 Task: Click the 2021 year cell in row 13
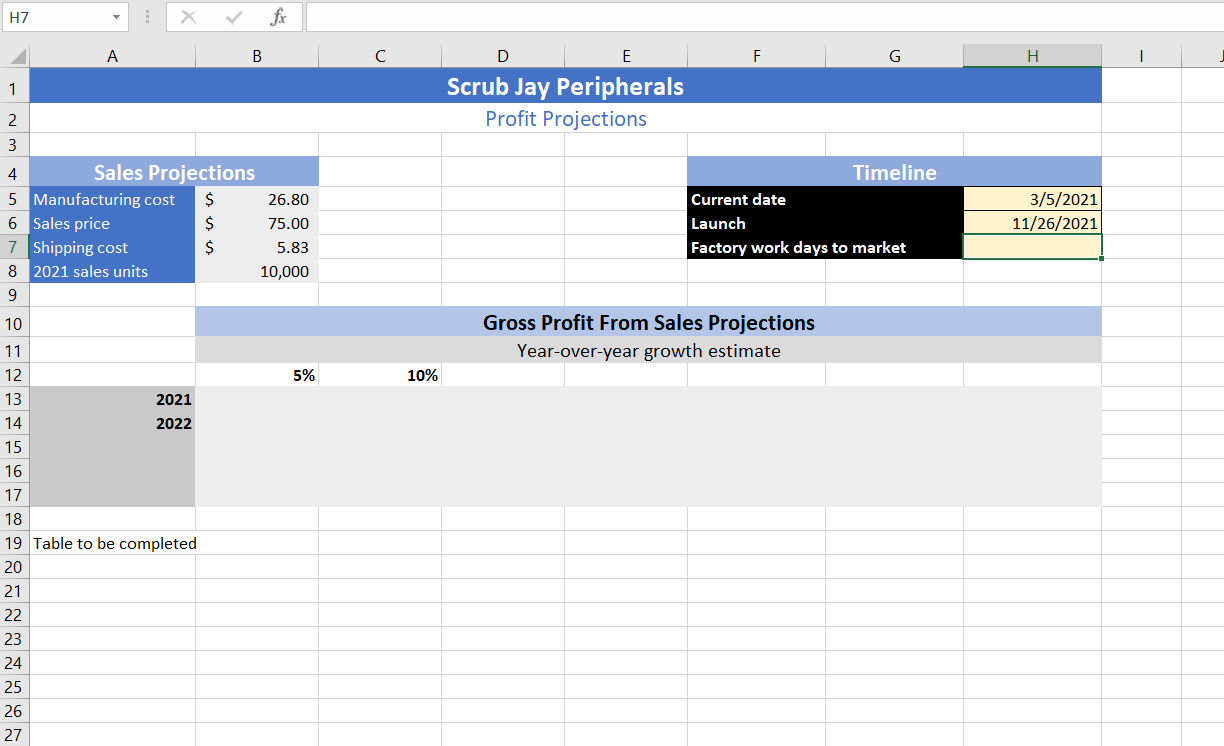pyautogui.click(x=113, y=399)
